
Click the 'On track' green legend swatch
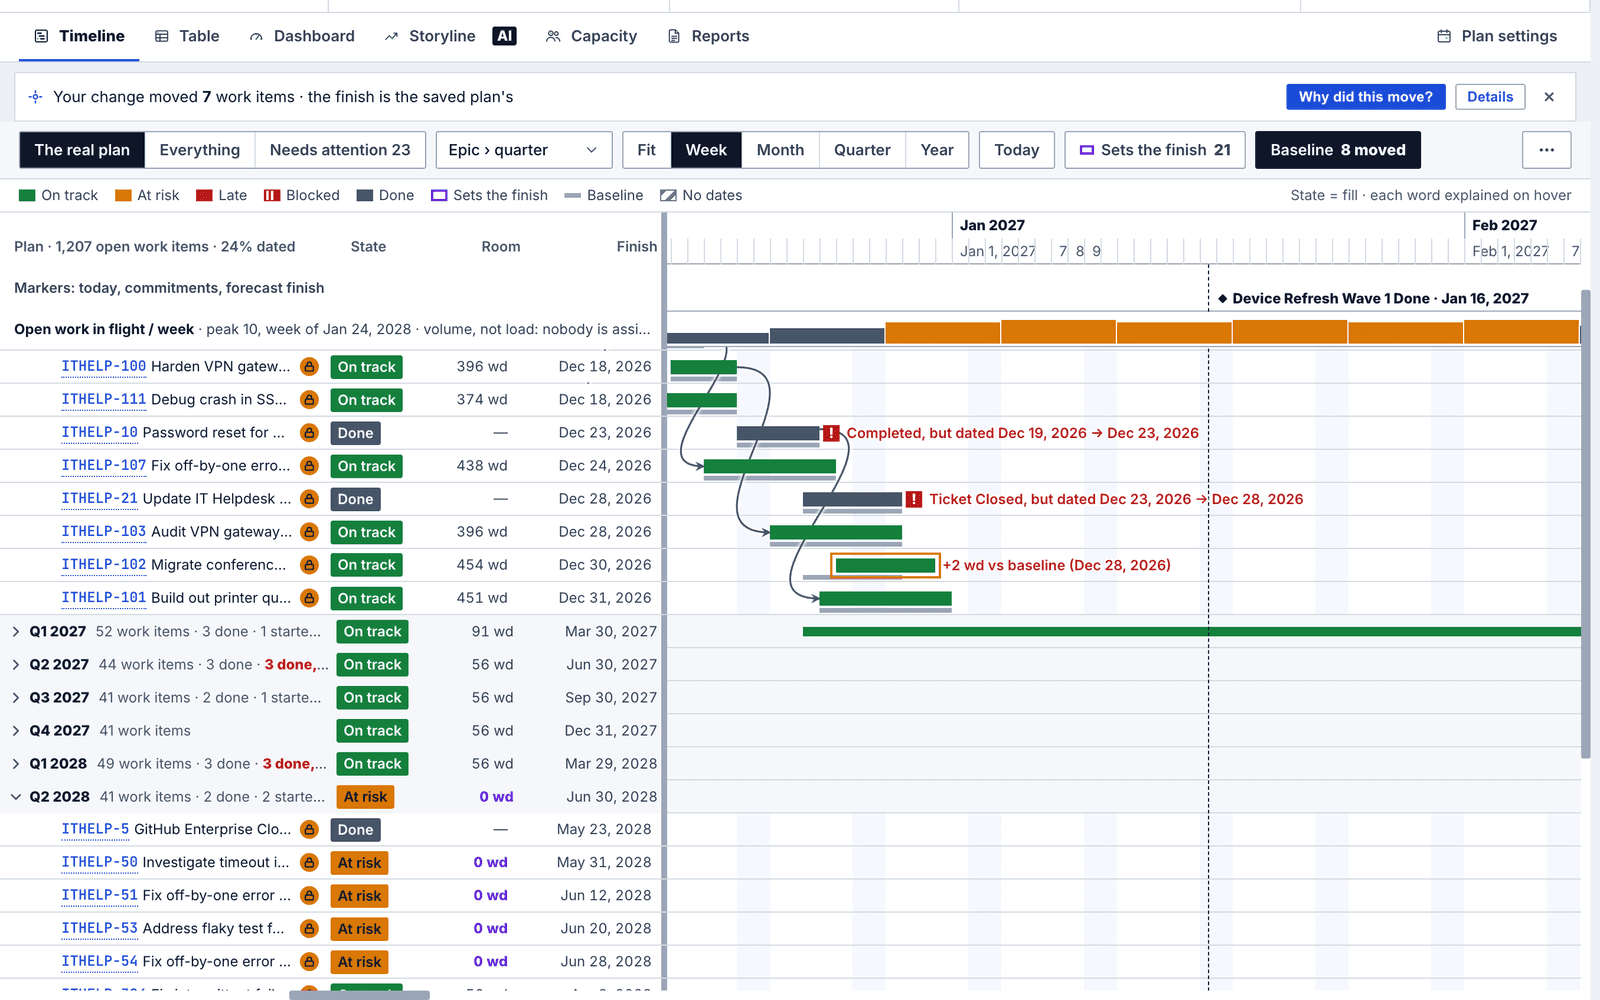[27, 196]
